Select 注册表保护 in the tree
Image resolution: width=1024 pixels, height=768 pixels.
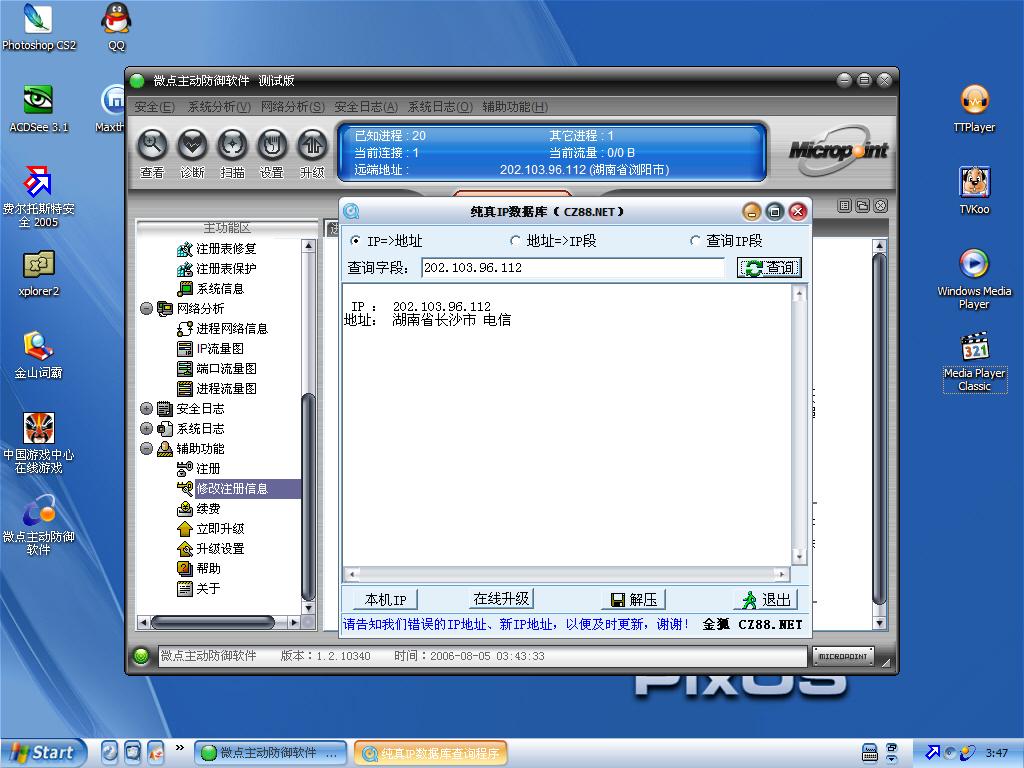226,268
